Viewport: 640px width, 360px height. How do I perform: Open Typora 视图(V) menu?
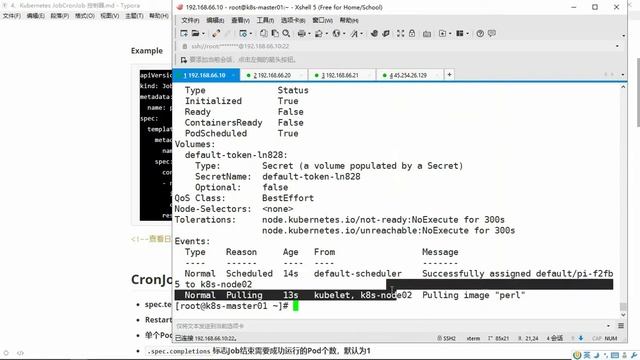click(x=110, y=16)
